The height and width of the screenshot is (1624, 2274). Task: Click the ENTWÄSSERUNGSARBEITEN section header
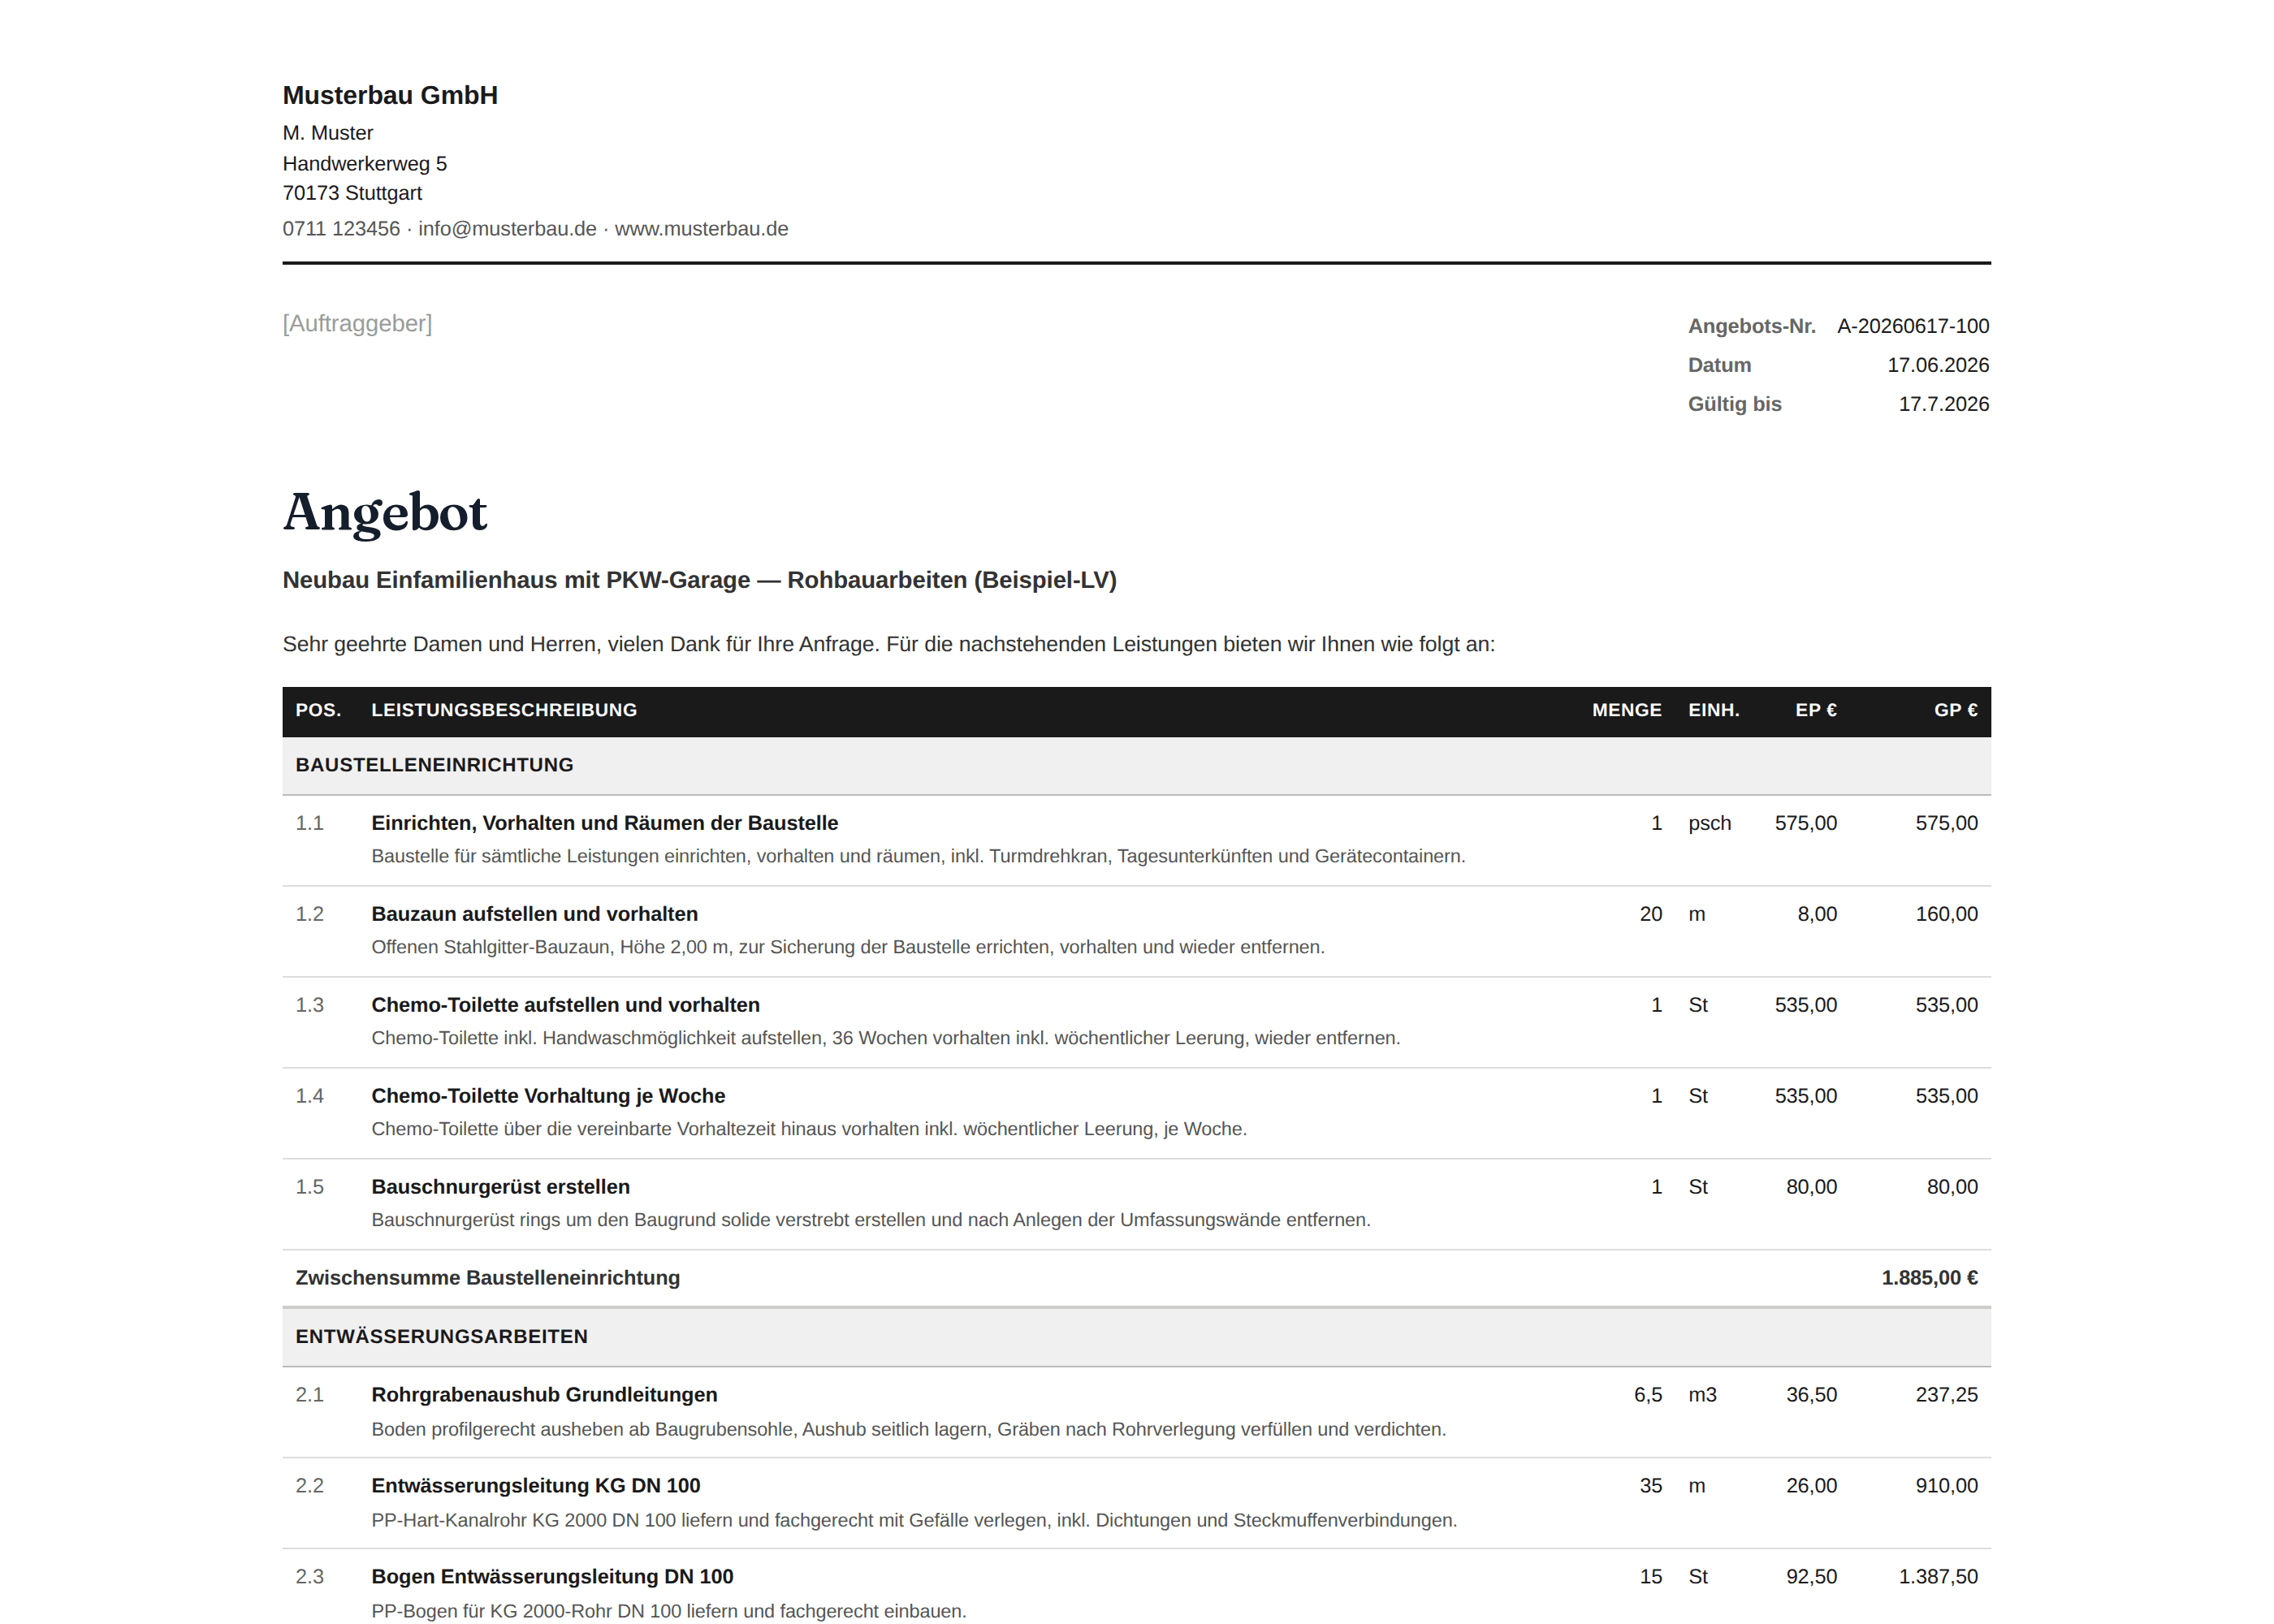1136,1337
